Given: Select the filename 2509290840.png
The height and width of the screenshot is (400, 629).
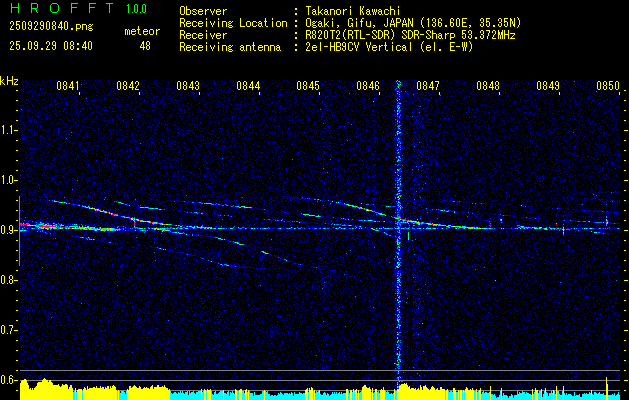Looking at the screenshot, I should pos(51,27).
